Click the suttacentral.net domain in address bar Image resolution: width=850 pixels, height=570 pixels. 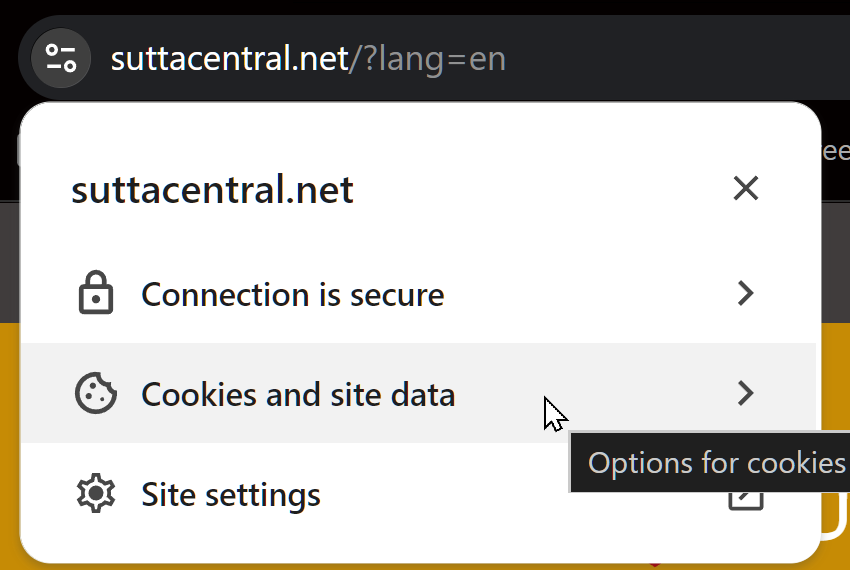228,59
